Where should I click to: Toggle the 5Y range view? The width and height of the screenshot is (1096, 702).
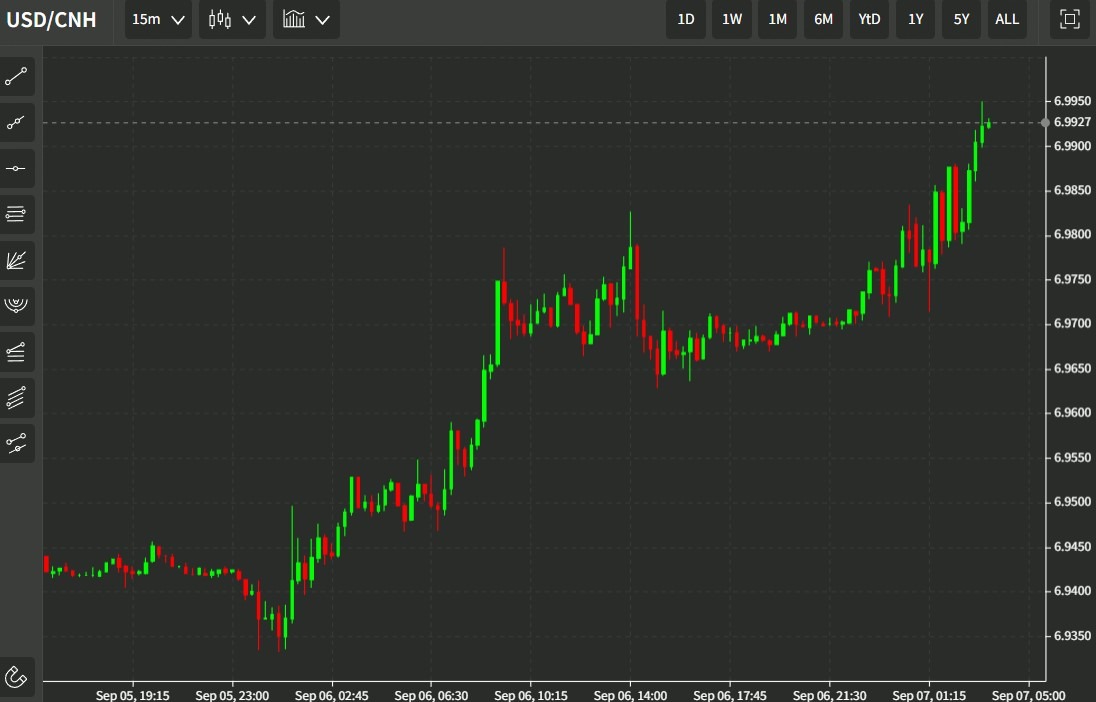pyautogui.click(x=961, y=19)
